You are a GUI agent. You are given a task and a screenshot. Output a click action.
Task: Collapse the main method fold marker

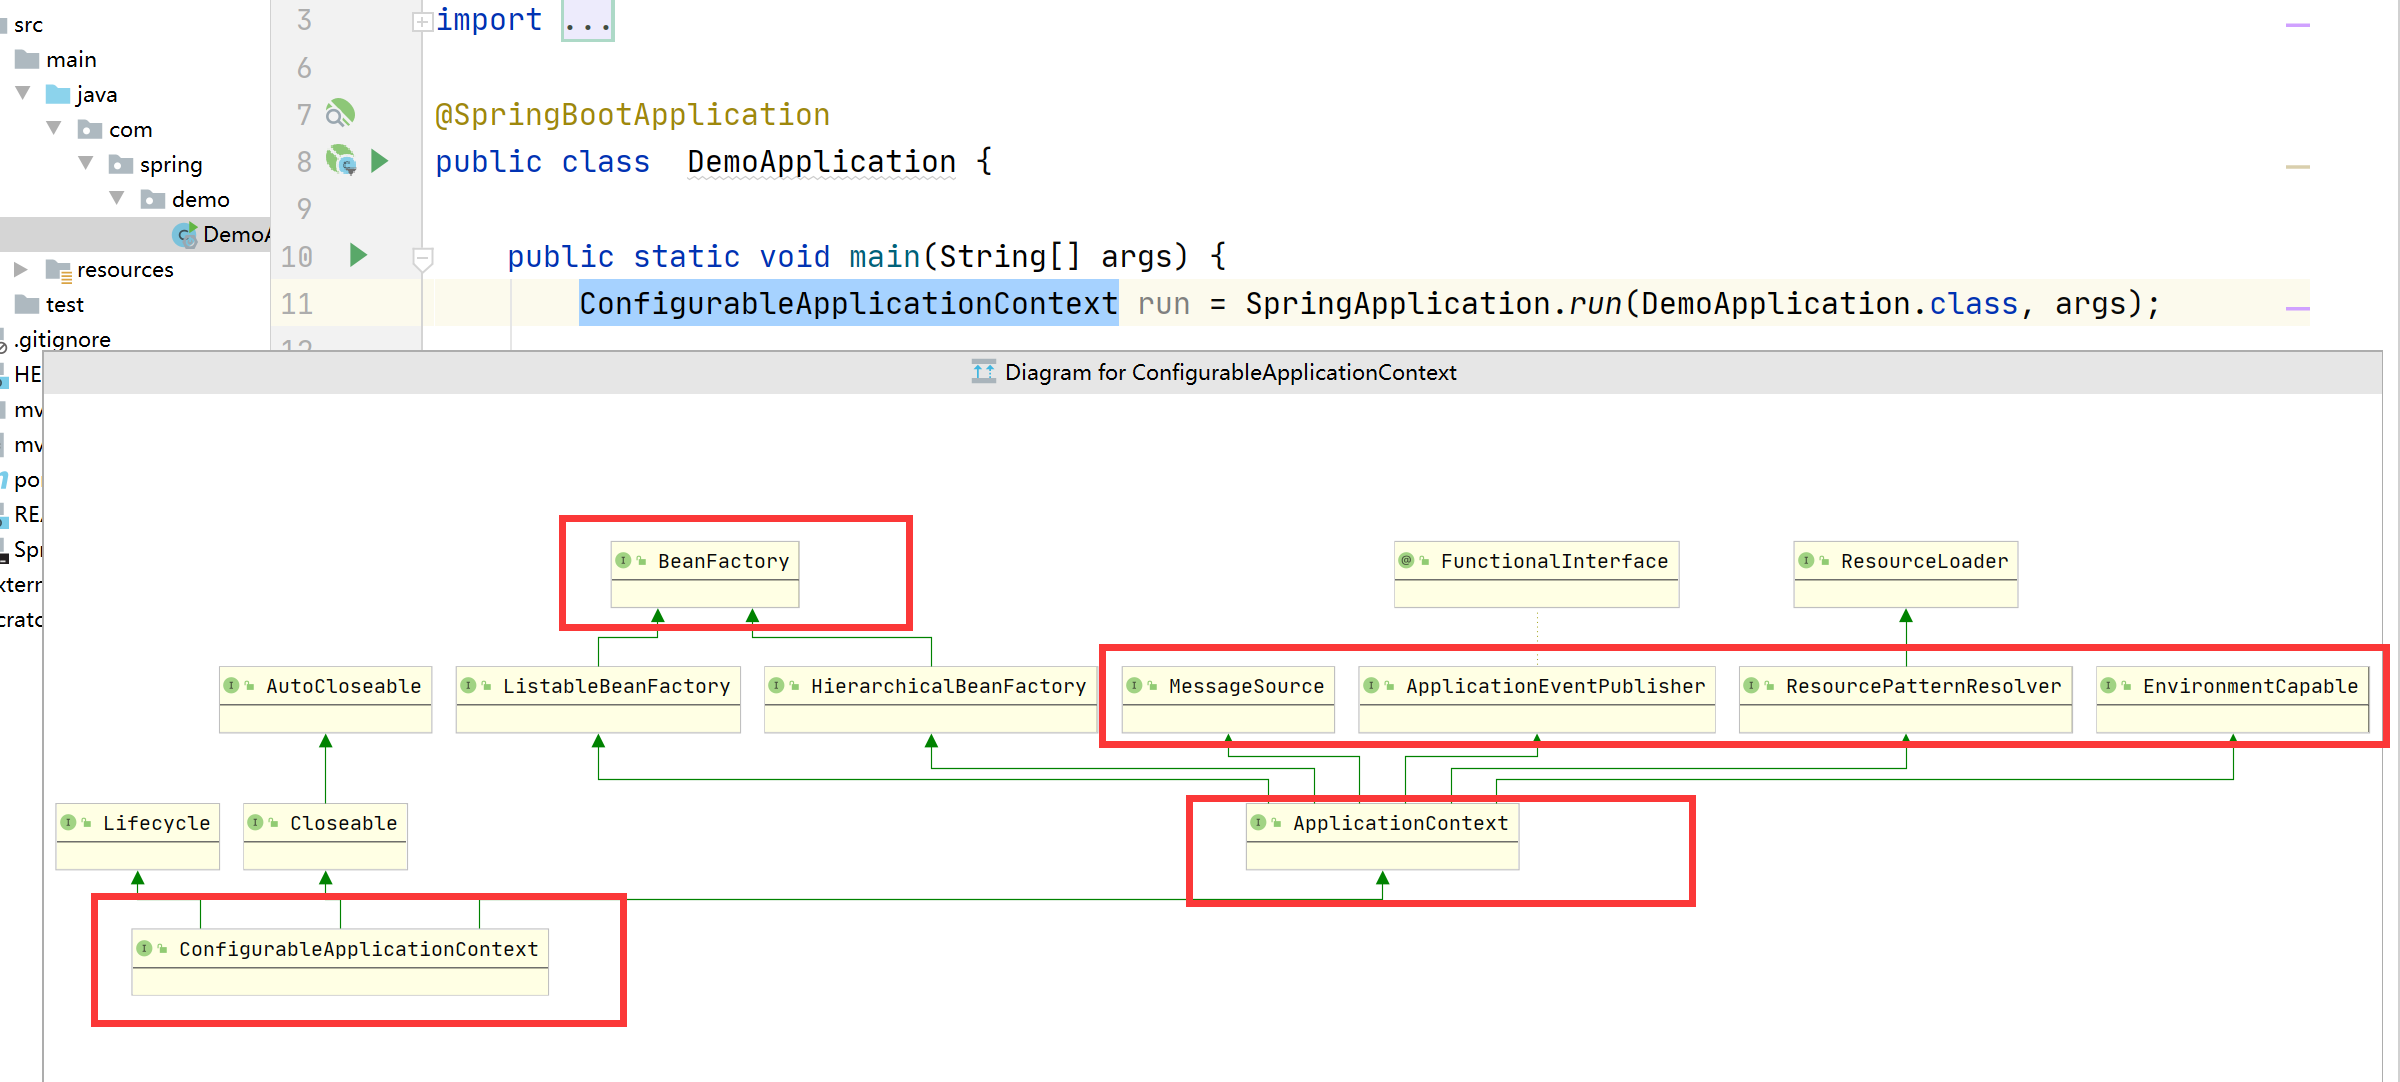pyautogui.click(x=423, y=259)
